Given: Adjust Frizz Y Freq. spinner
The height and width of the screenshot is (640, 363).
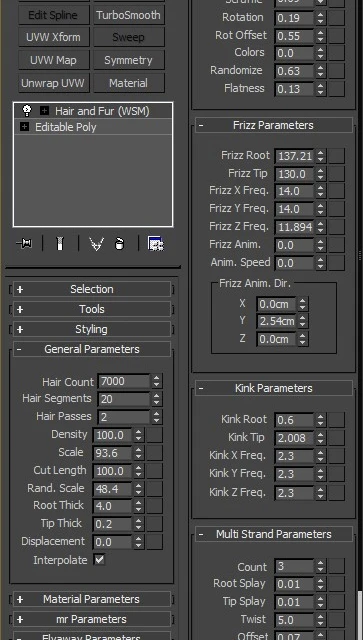Looking at the screenshot, I should 321,209.
